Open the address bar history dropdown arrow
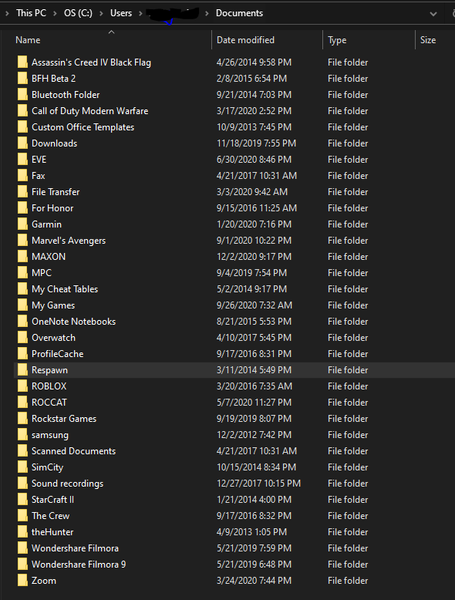This screenshot has width=455, height=600. pos(433,14)
